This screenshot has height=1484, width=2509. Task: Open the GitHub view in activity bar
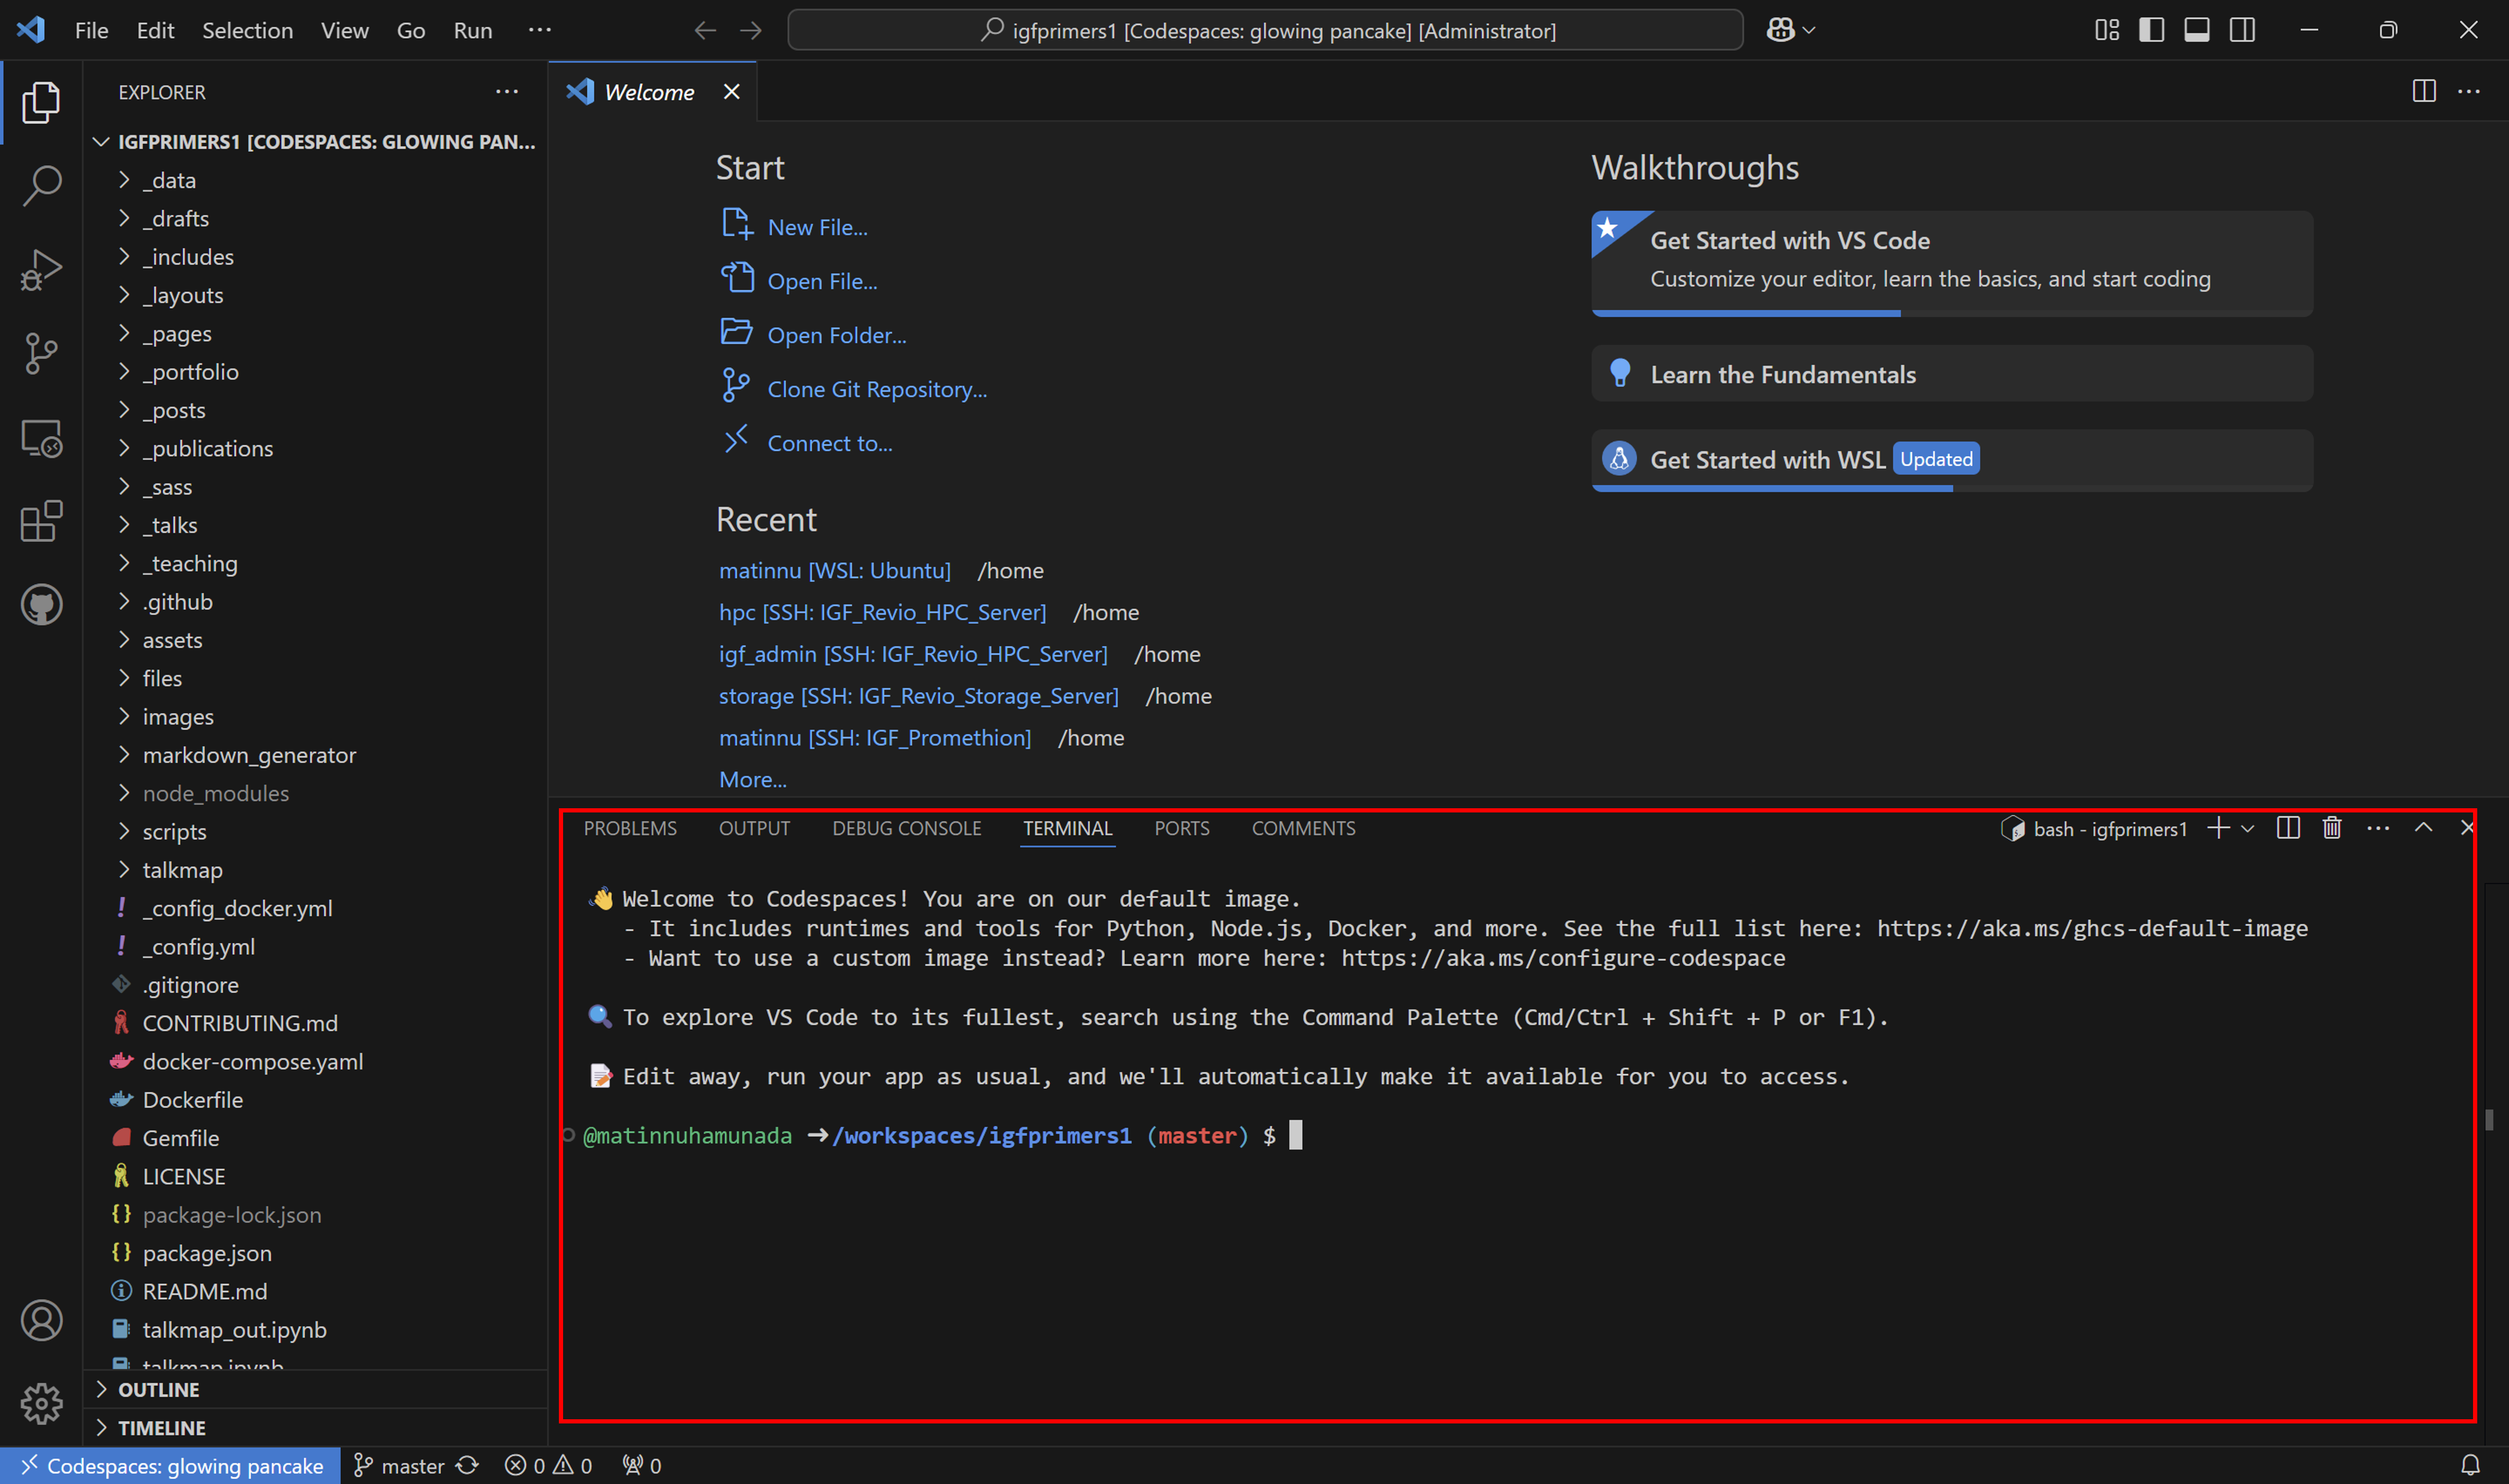coord(41,605)
